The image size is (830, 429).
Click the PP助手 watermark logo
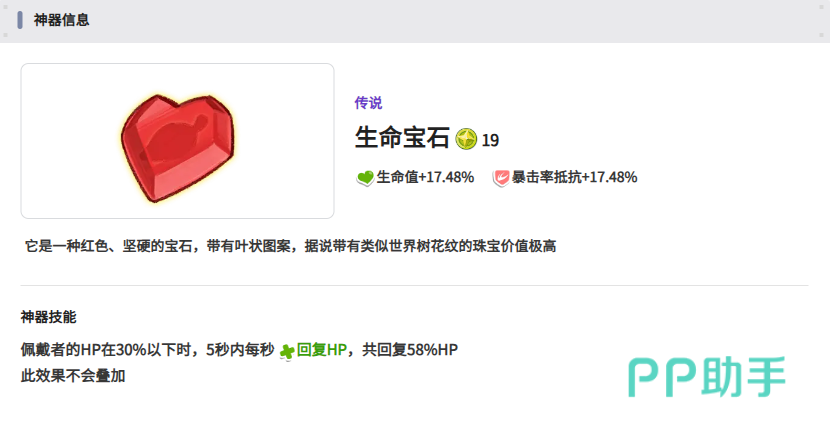[x=707, y=377]
